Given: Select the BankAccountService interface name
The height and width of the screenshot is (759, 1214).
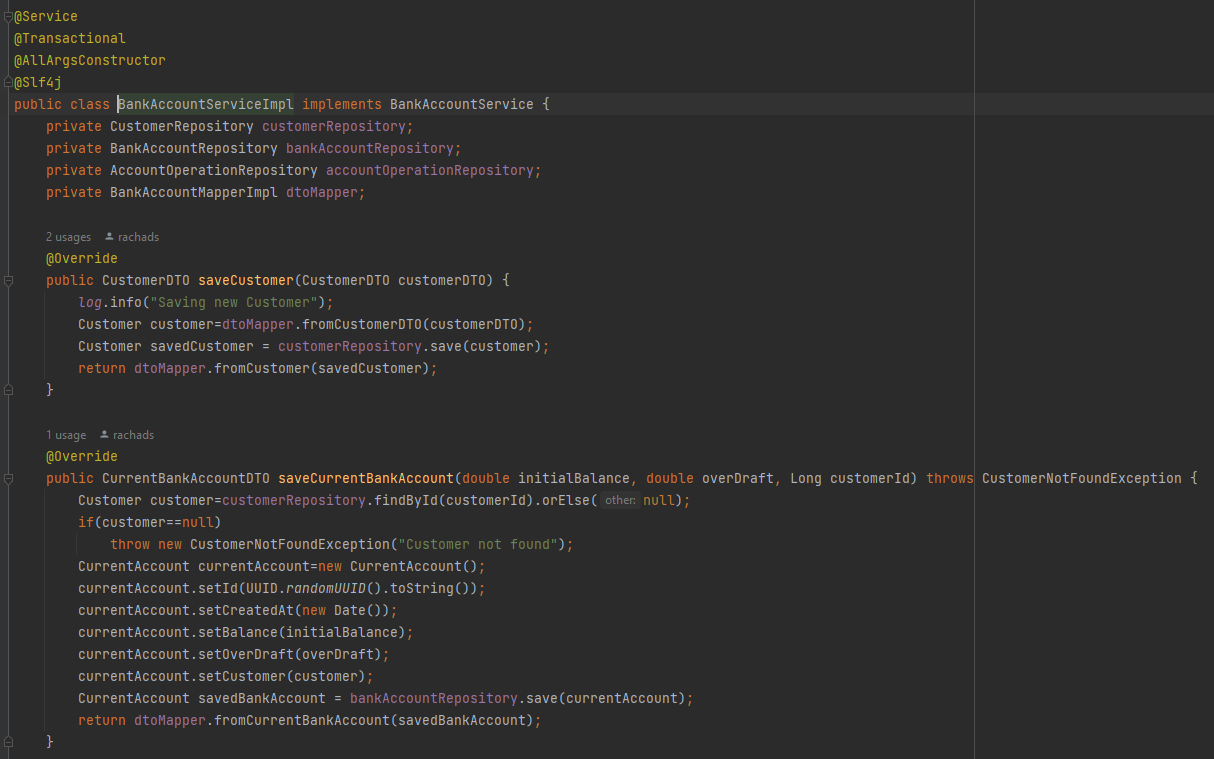Looking at the screenshot, I should (x=462, y=104).
